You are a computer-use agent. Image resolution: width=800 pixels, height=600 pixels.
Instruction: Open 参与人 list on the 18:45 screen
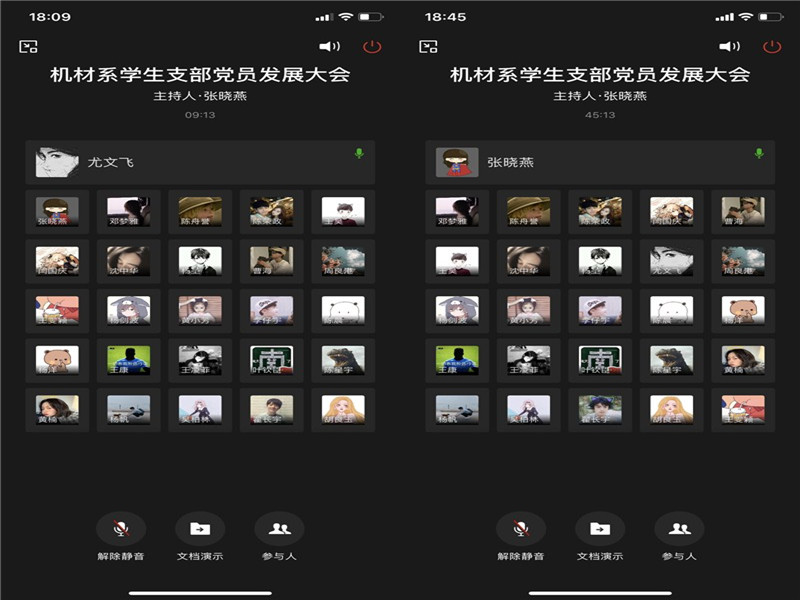(679, 529)
